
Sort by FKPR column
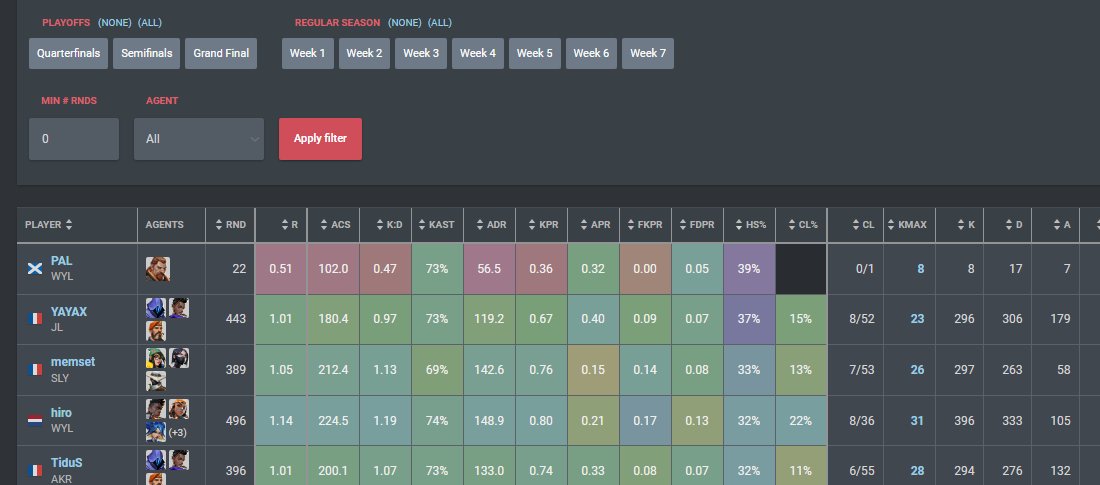pyautogui.click(x=645, y=225)
